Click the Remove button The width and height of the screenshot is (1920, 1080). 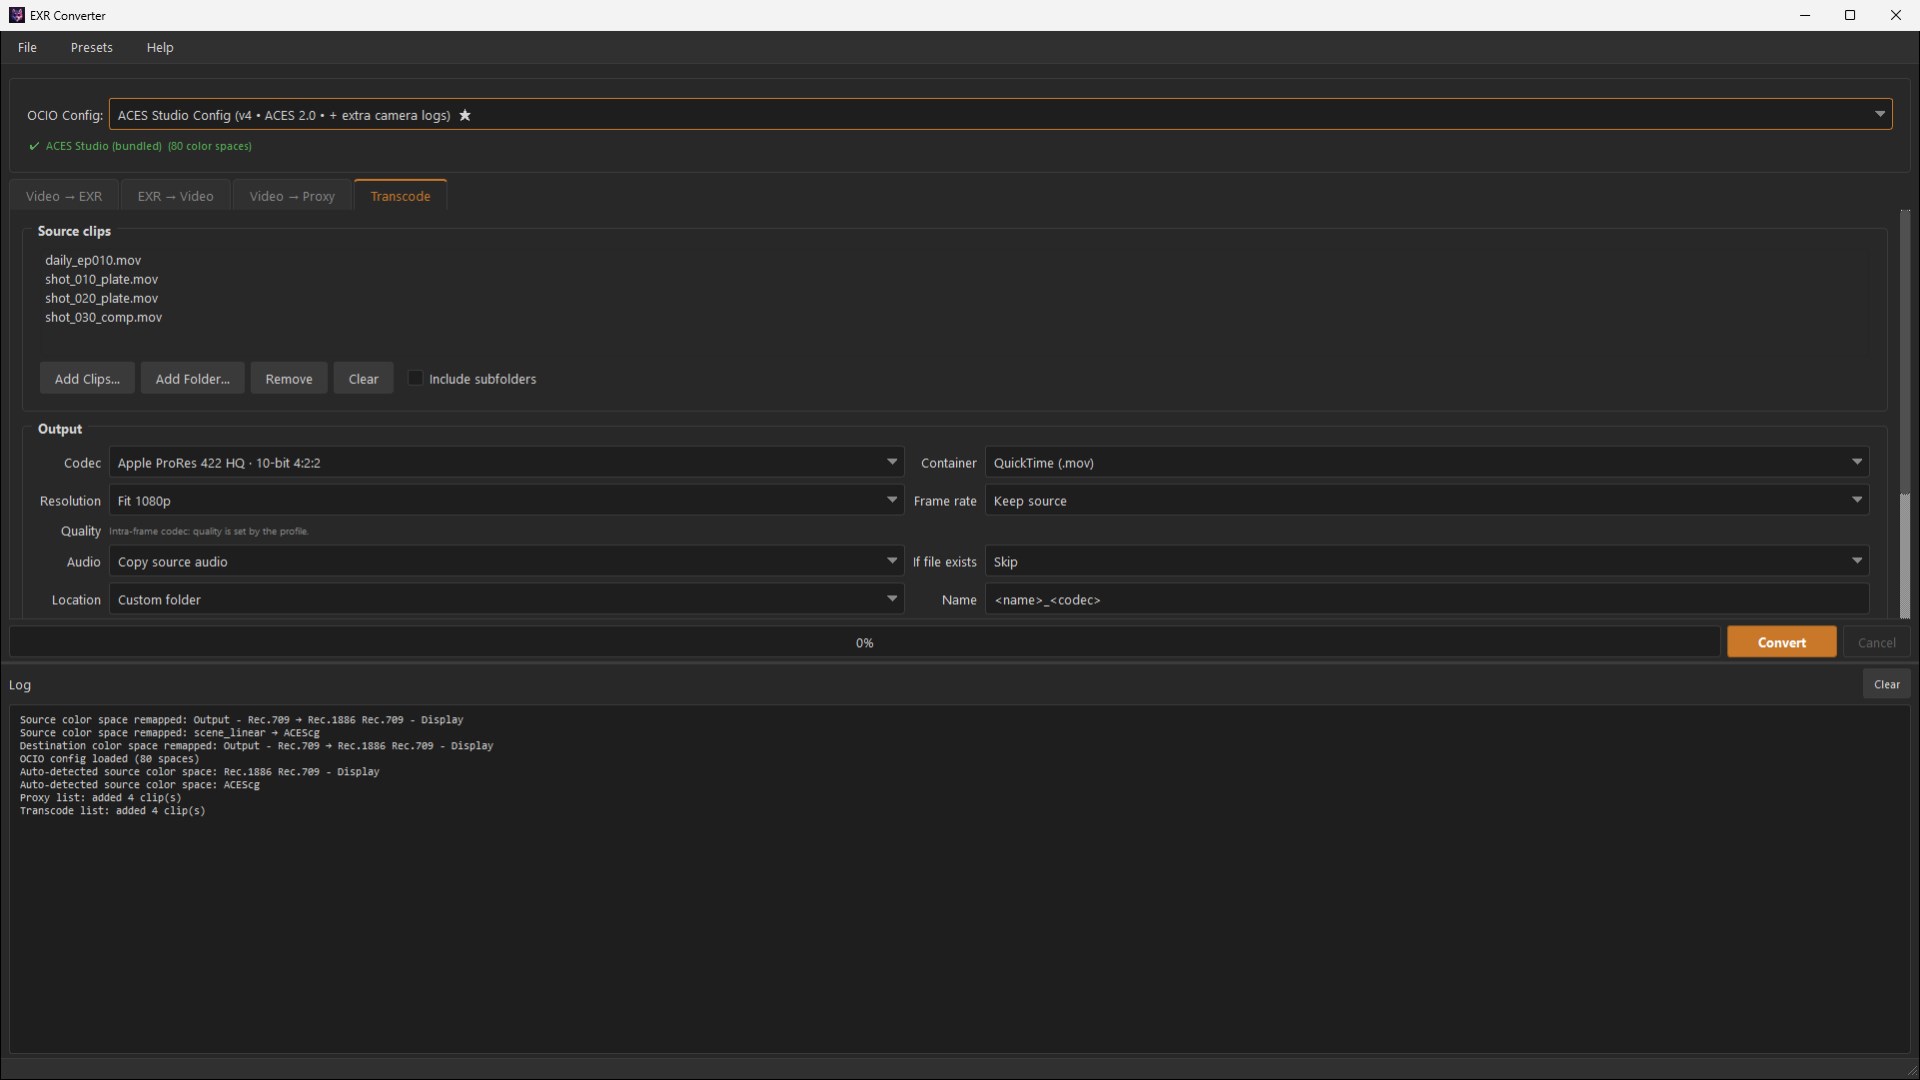[x=289, y=378]
